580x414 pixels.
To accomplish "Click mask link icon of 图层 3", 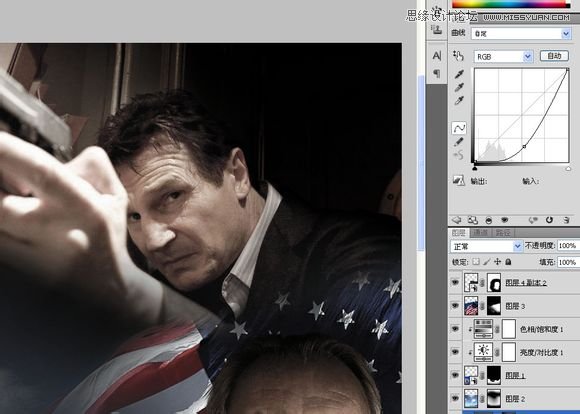I will click(482, 306).
